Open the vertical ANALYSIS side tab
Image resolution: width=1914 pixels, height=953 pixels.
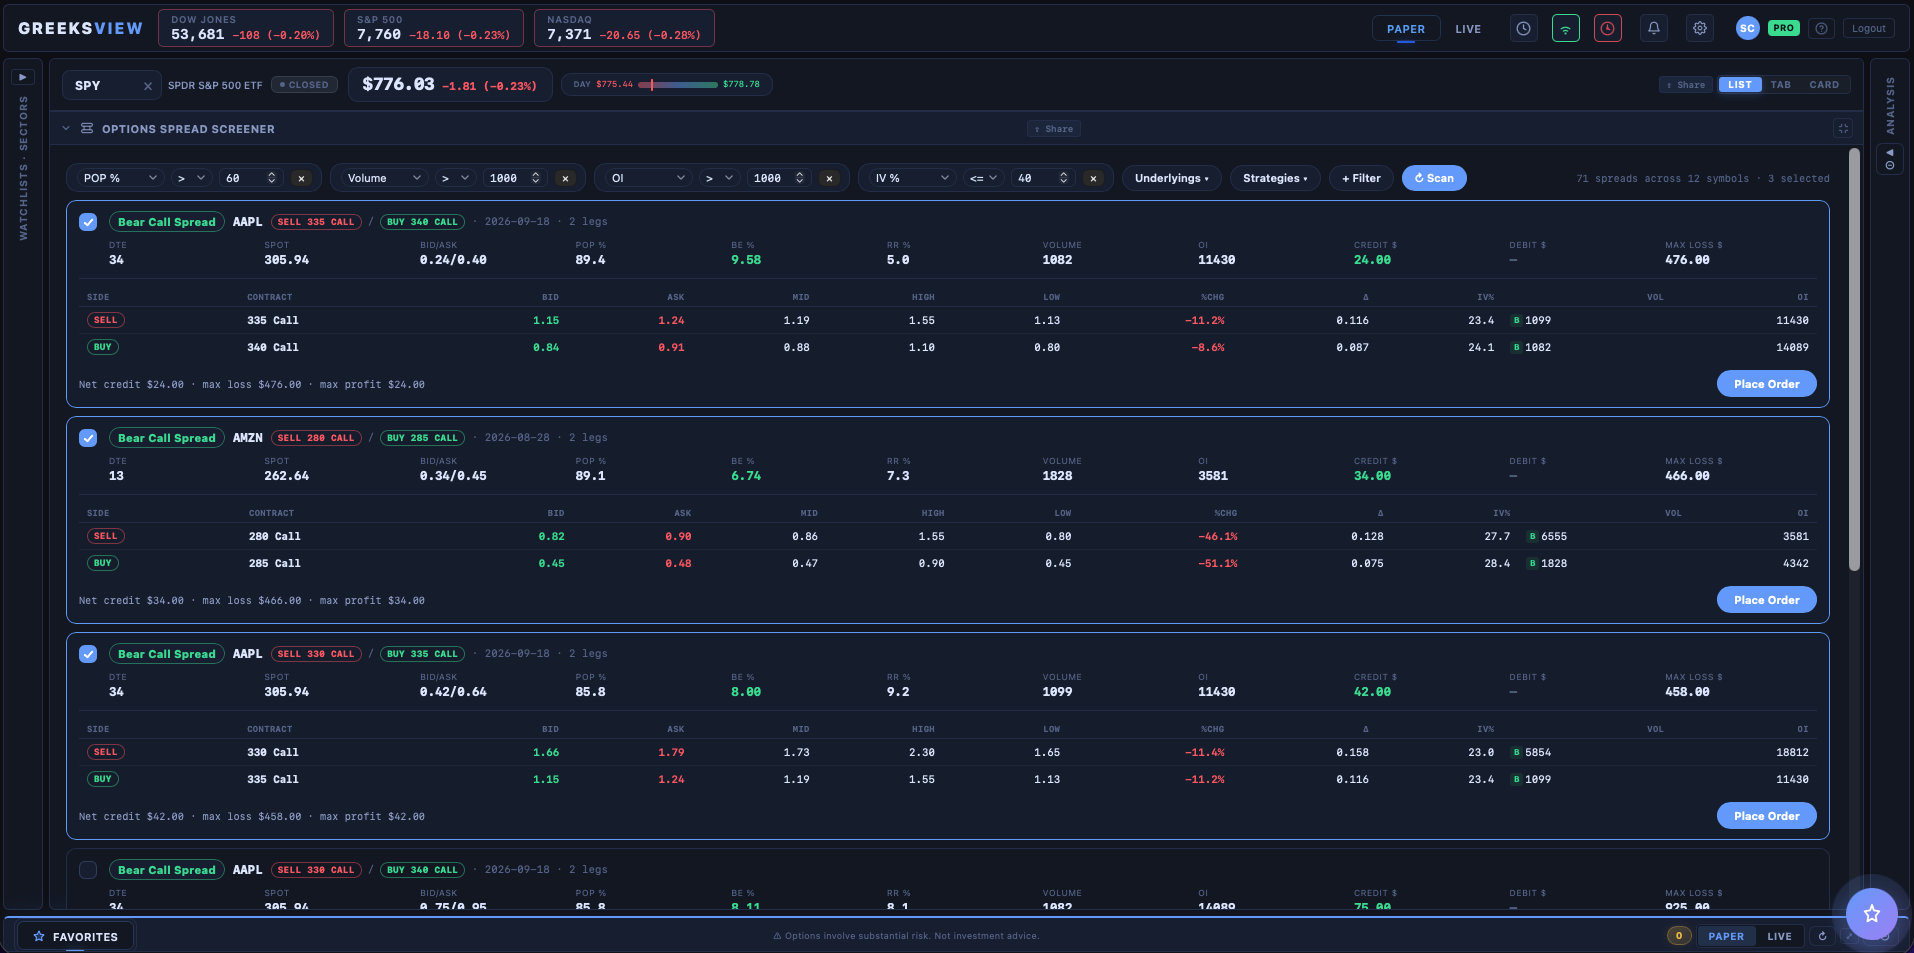(x=1889, y=105)
